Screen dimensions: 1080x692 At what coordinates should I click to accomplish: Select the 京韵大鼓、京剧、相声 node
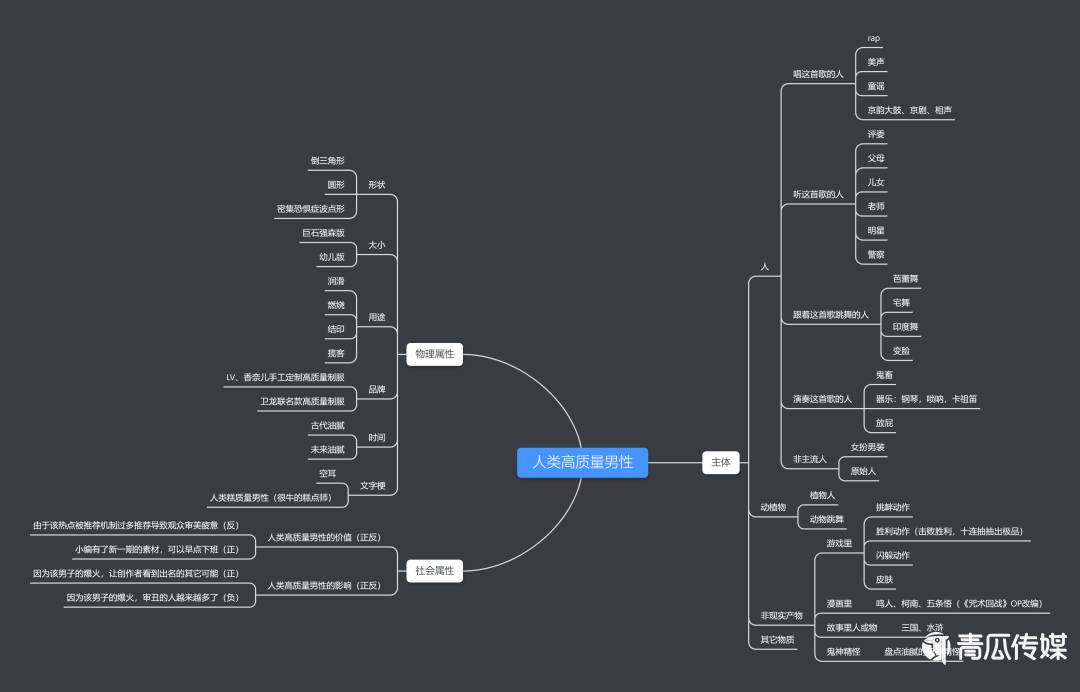909,110
